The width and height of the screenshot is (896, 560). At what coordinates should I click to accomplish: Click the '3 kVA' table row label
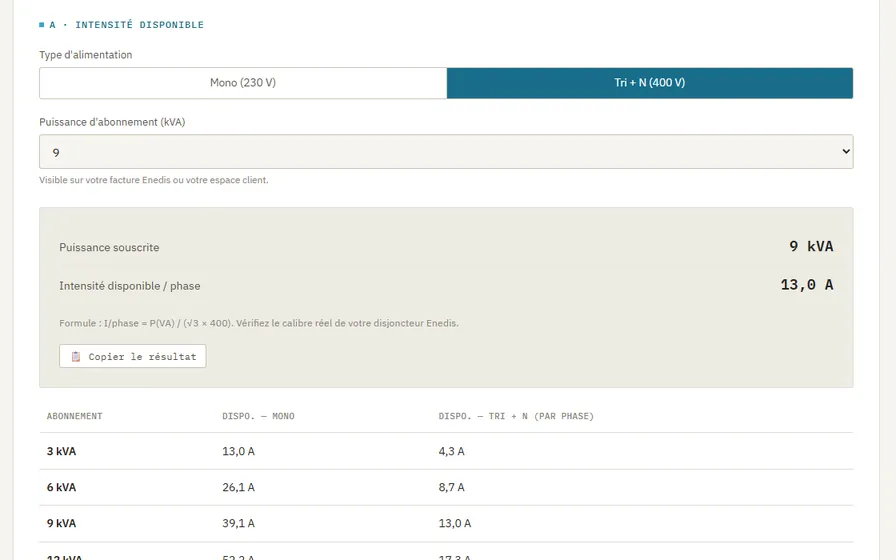[61, 451]
